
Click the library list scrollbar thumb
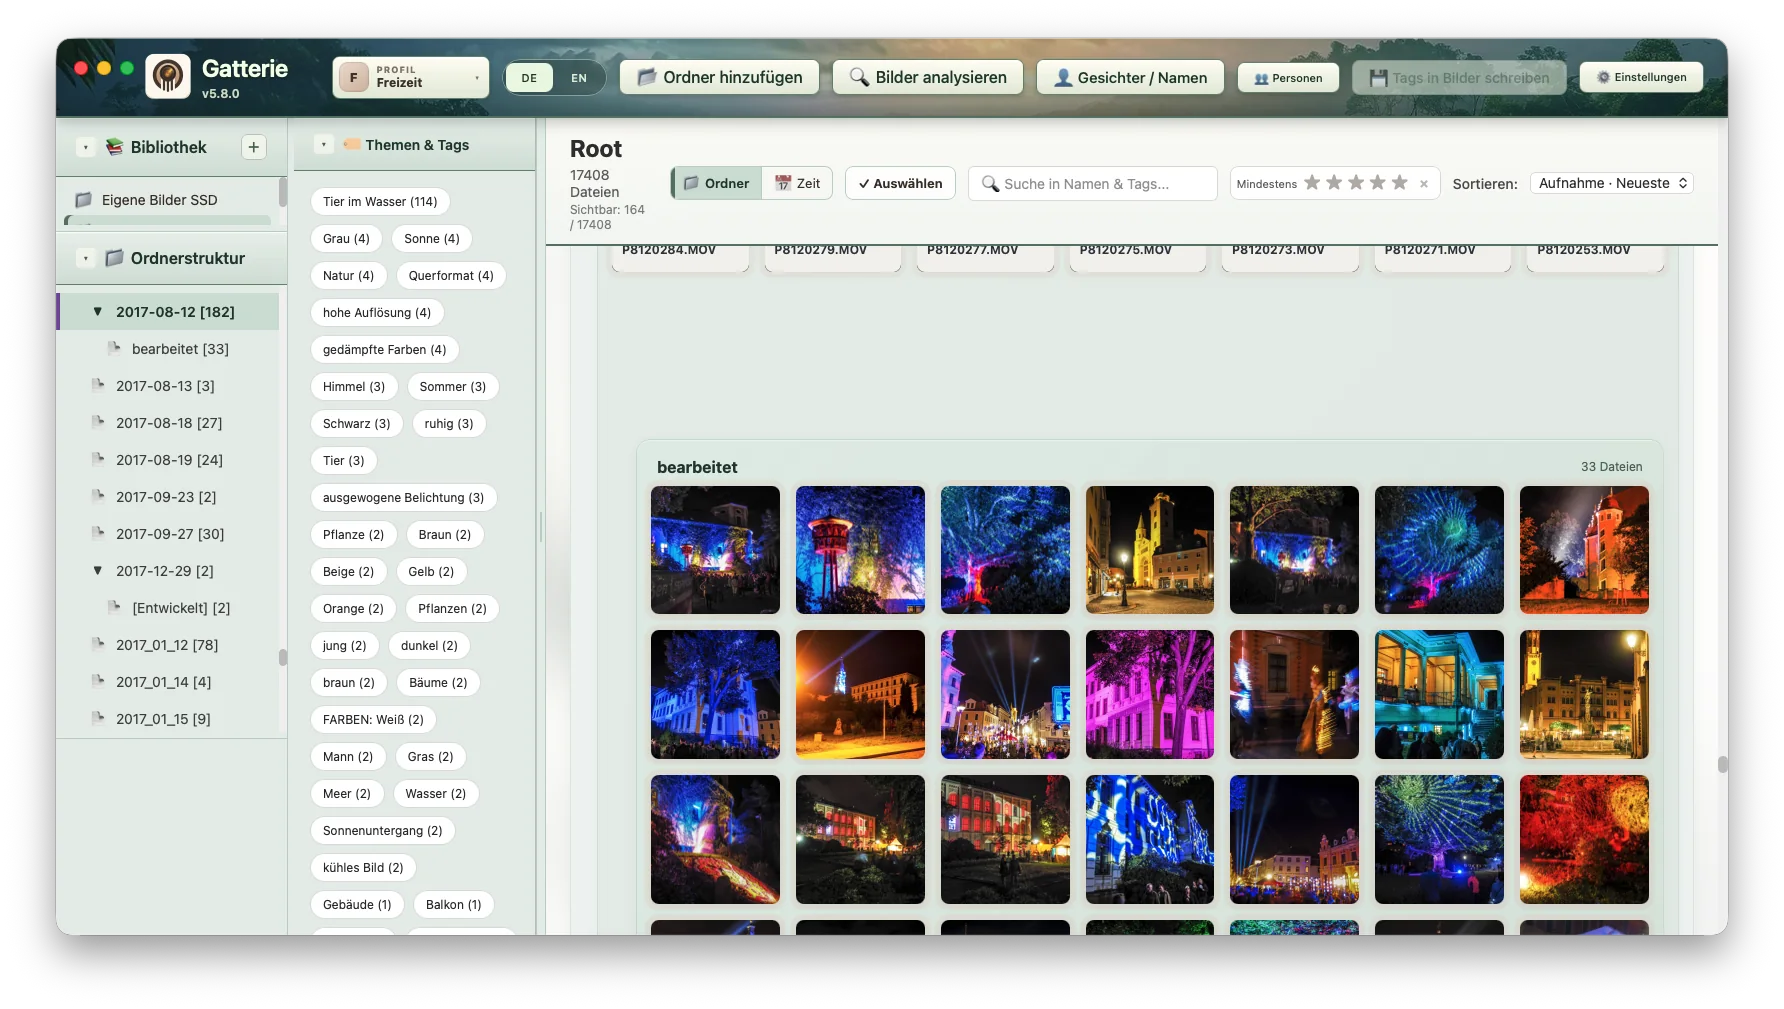[283, 191]
